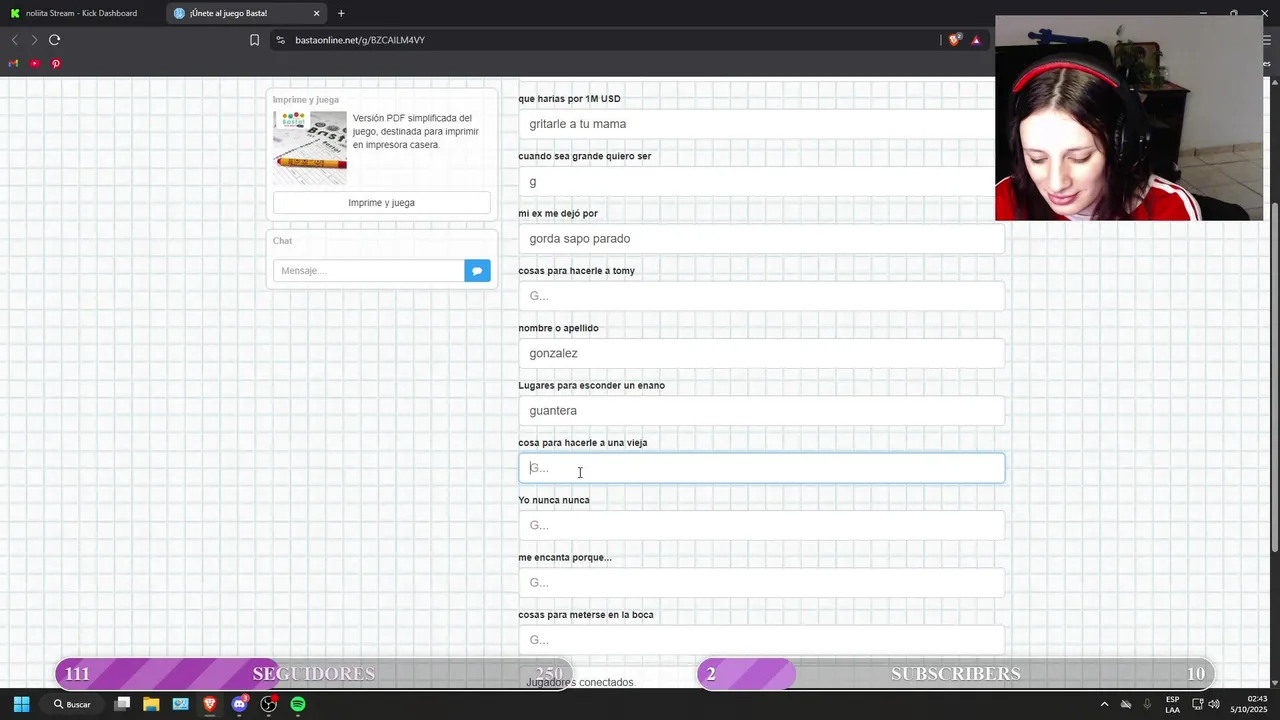Reload the current page
Viewport: 1280px width, 720px height.
pos(54,40)
